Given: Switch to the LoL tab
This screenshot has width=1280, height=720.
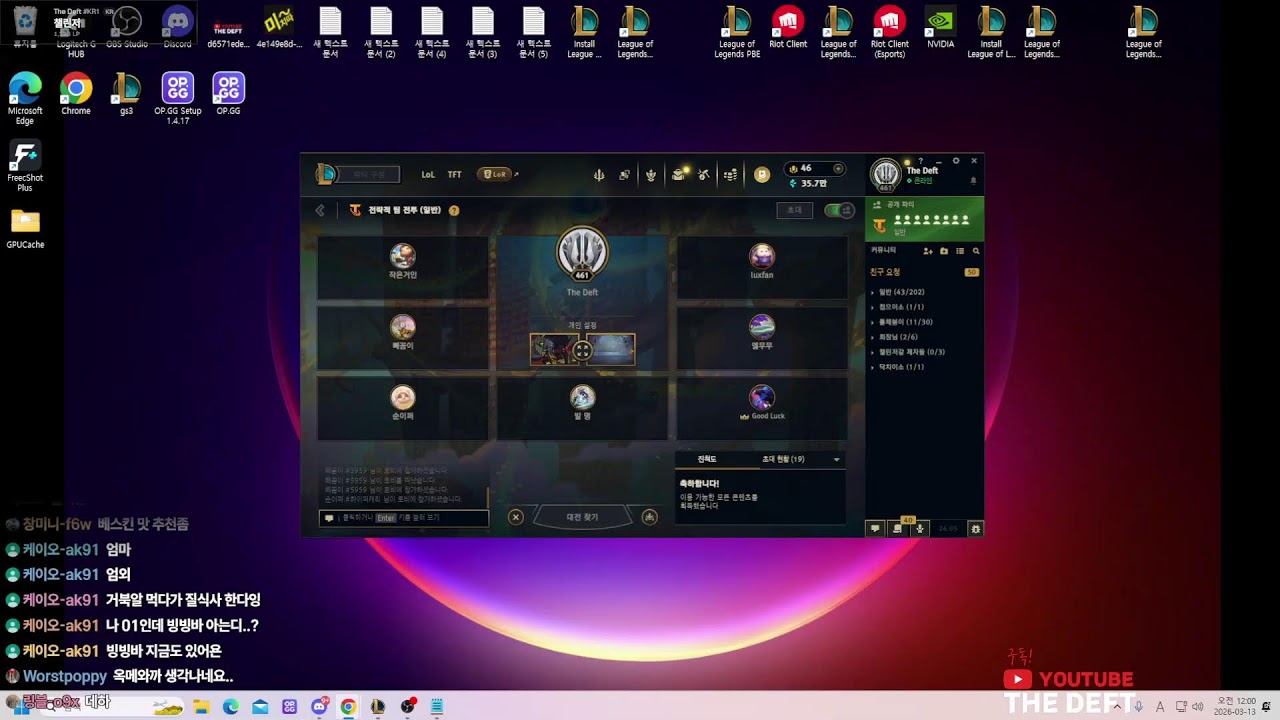Looking at the screenshot, I should point(428,175).
